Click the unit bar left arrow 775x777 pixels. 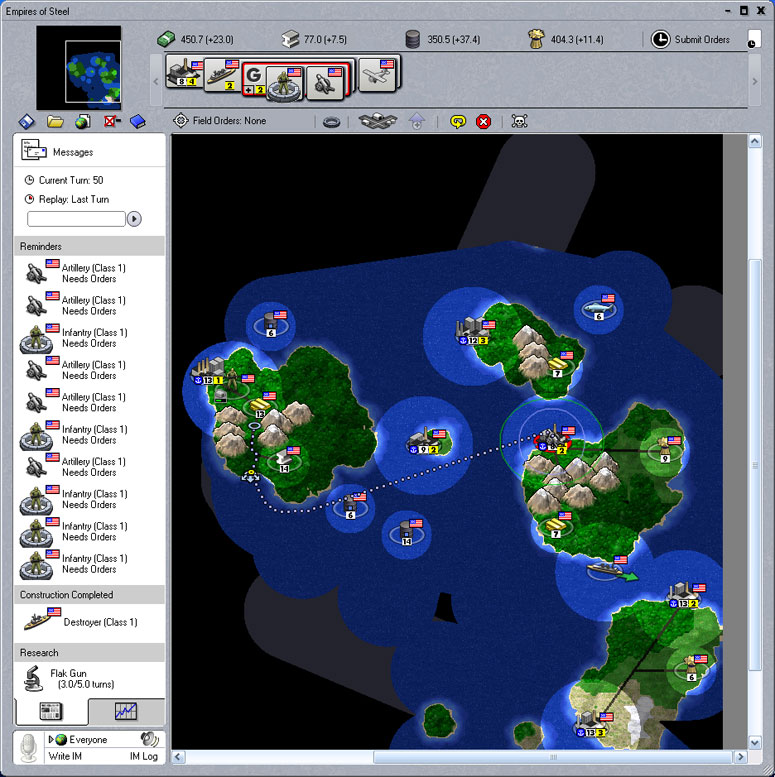tap(156, 81)
